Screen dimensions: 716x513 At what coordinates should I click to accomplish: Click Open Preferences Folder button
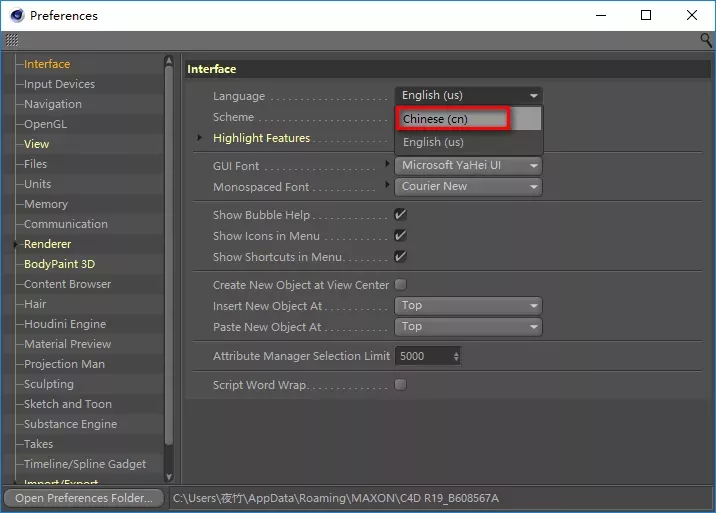click(x=84, y=498)
